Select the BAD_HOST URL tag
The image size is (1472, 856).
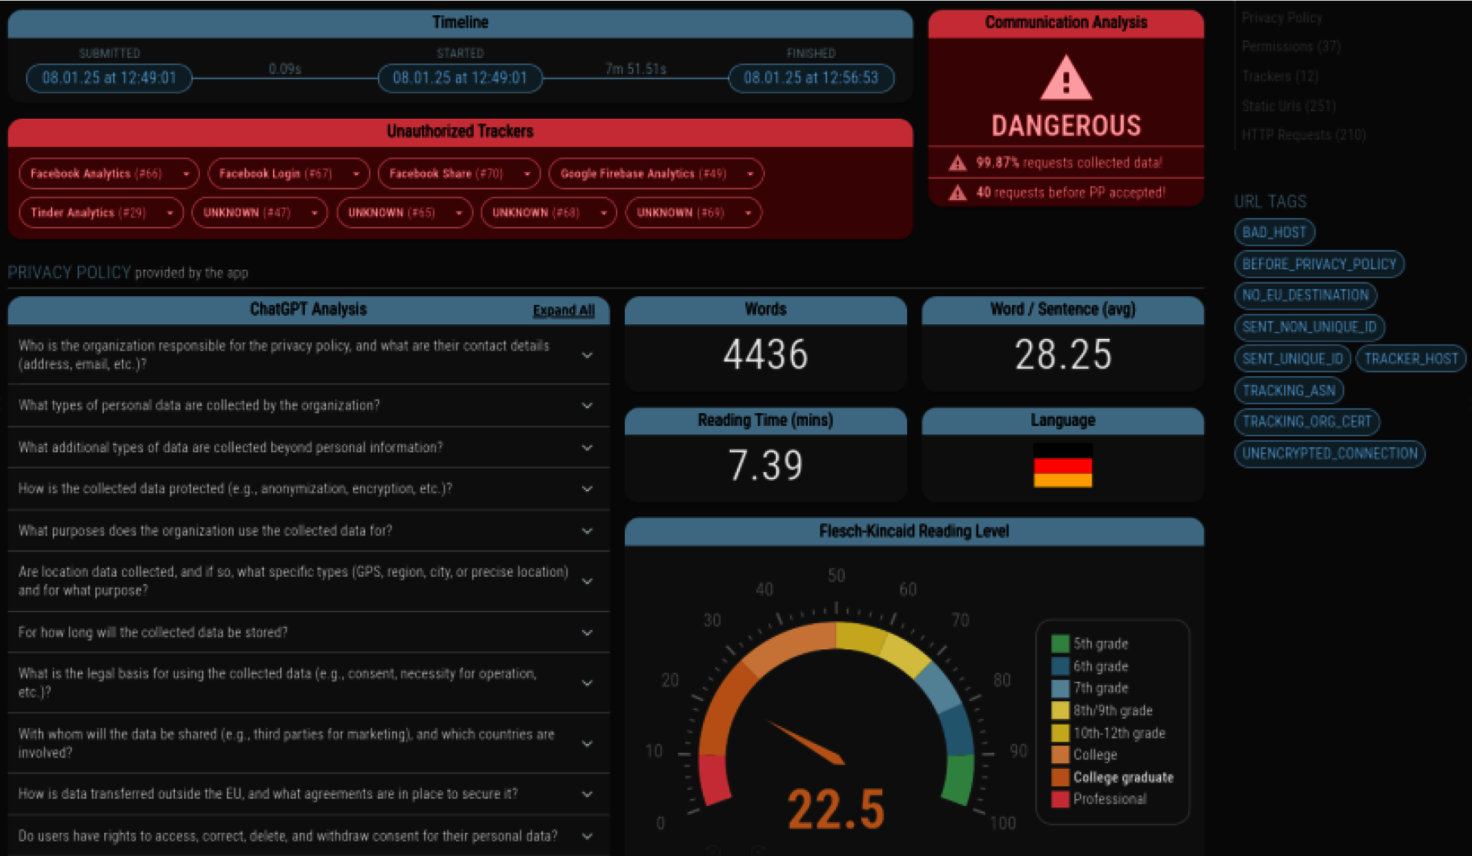click(x=1274, y=233)
